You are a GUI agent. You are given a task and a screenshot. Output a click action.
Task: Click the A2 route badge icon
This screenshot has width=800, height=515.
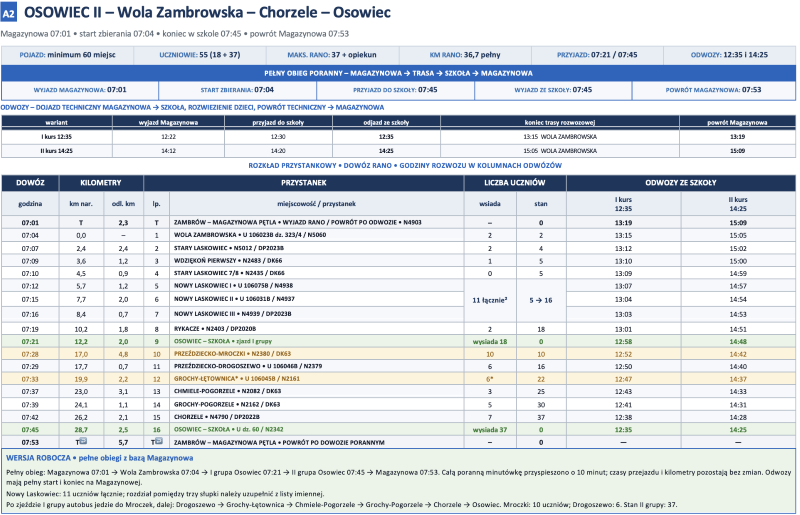click(x=9, y=12)
